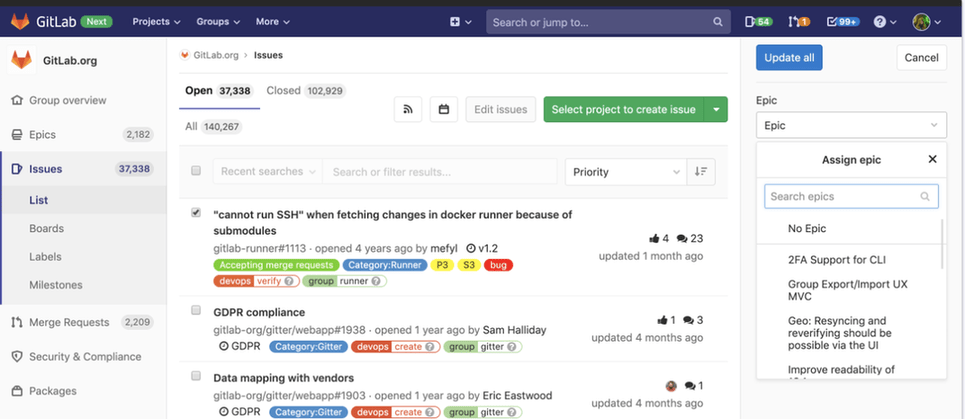Click the Update all button
Screen dimensions: 965x419
coord(789,58)
